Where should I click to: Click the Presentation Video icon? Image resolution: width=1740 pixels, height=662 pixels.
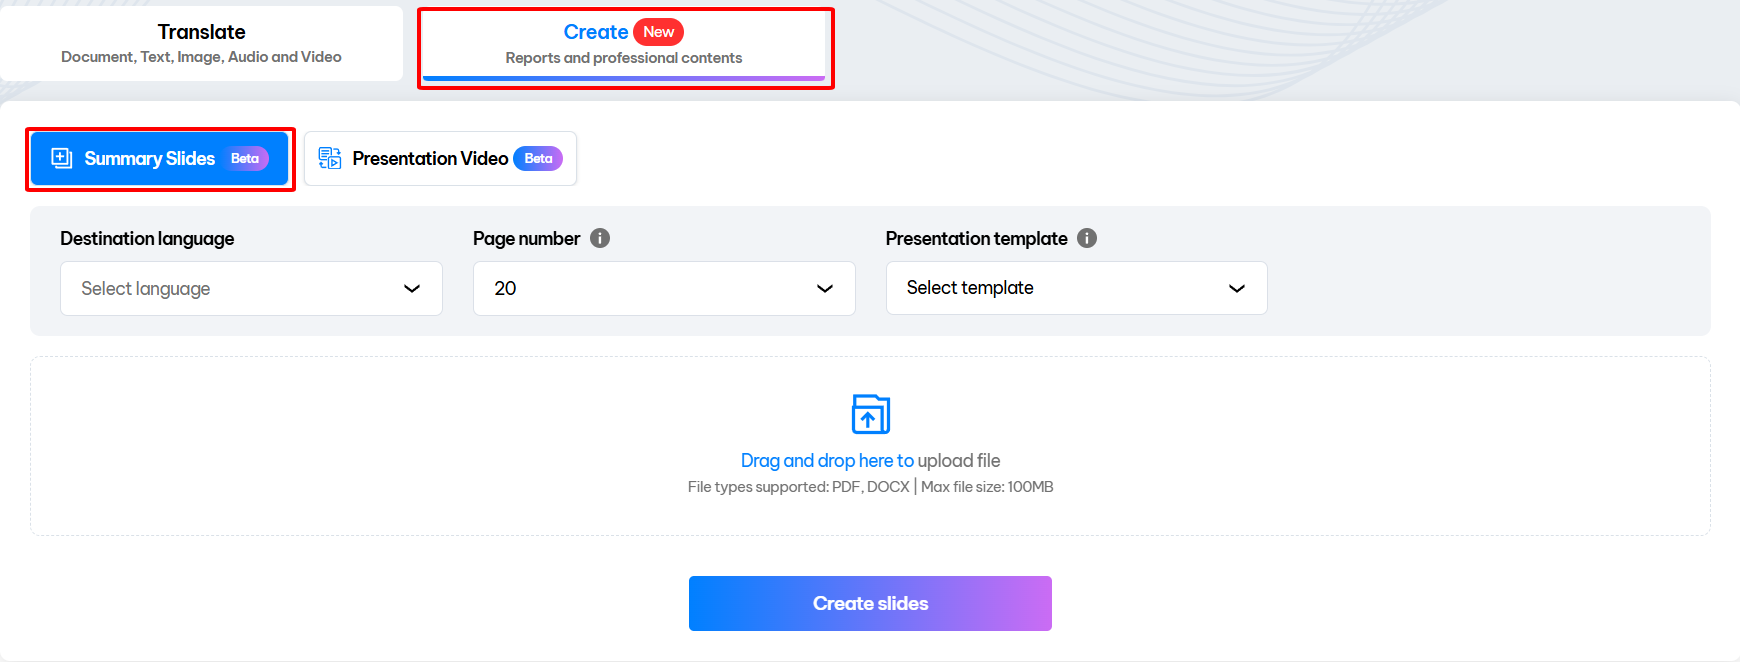(x=330, y=159)
